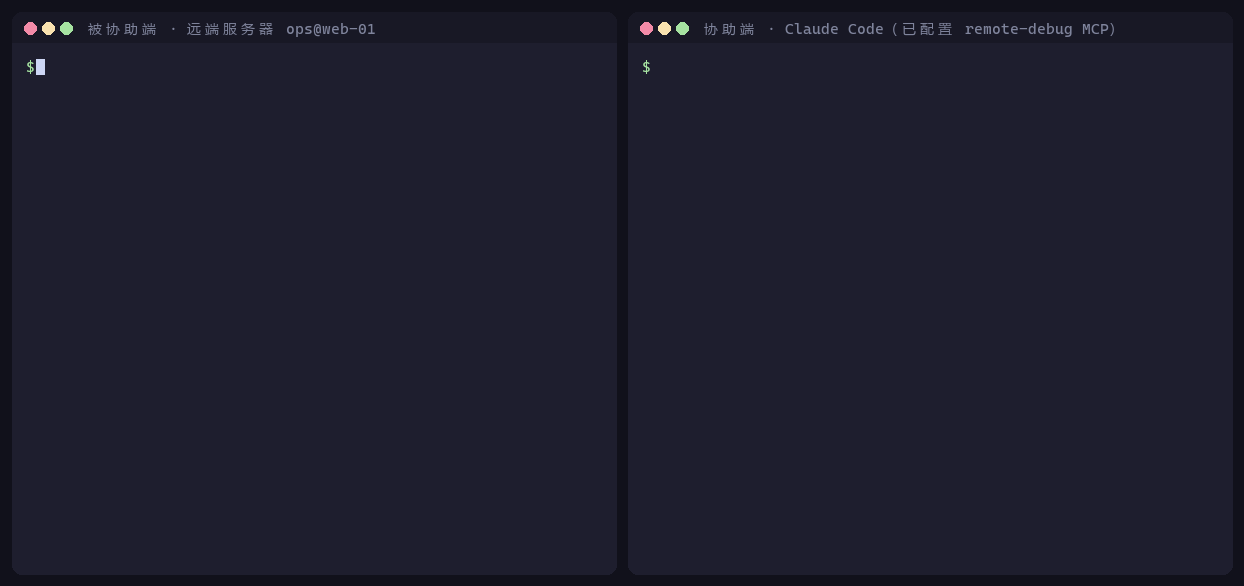Image resolution: width=1244 pixels, height=586 pixels.
Task: Minimize the Claude Code terminal with yellow button
Action: (x=665, y=29)
